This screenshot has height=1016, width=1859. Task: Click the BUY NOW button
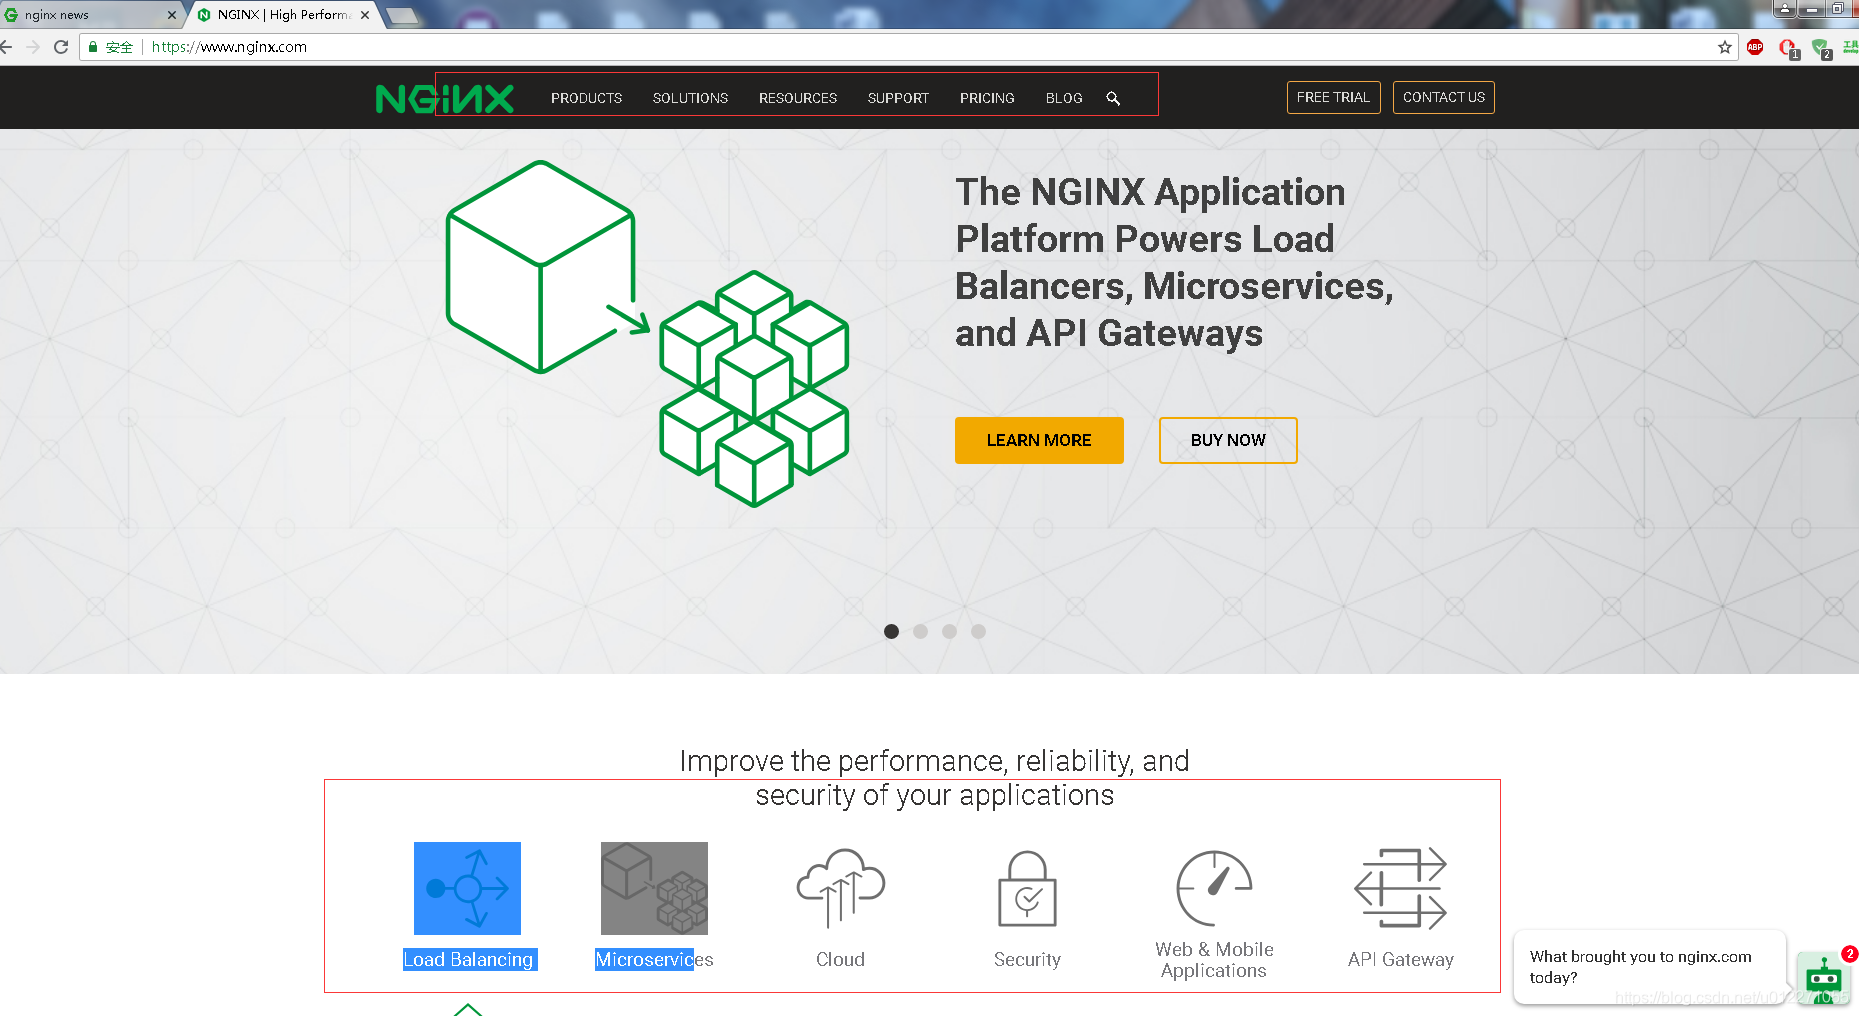pyautogui.click(x=1228, y=440)
